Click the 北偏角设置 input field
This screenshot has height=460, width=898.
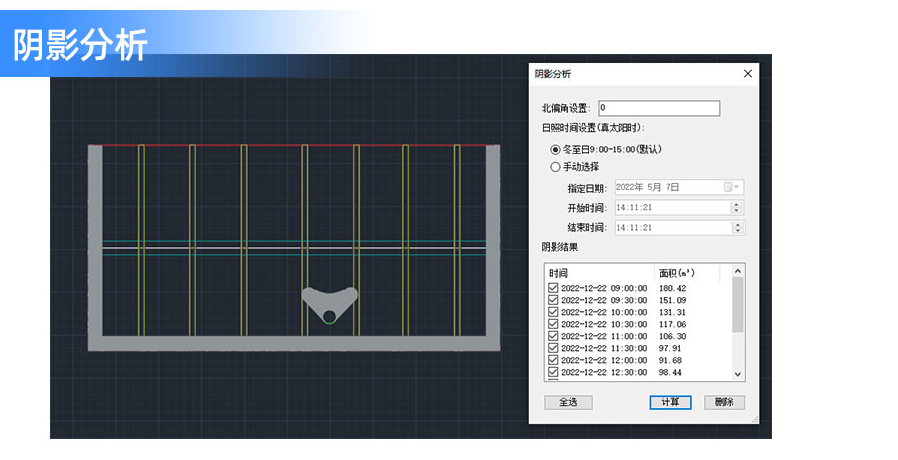pyautogui.click(x=658, y=108)
